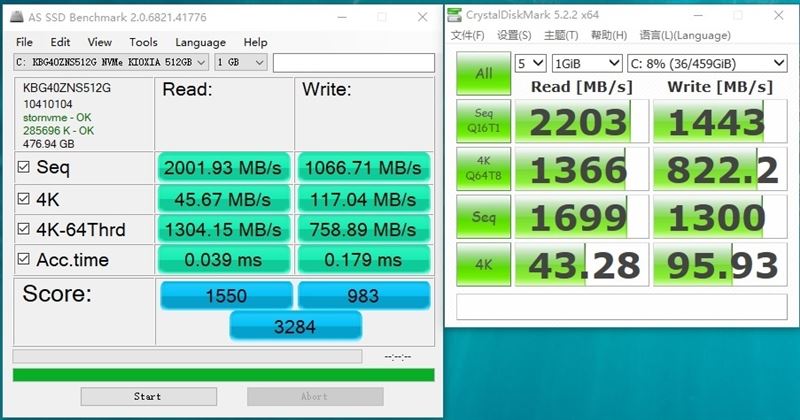Open the KIOXIA drive selection dropdown
800x420 pixels.
[111, 62]
